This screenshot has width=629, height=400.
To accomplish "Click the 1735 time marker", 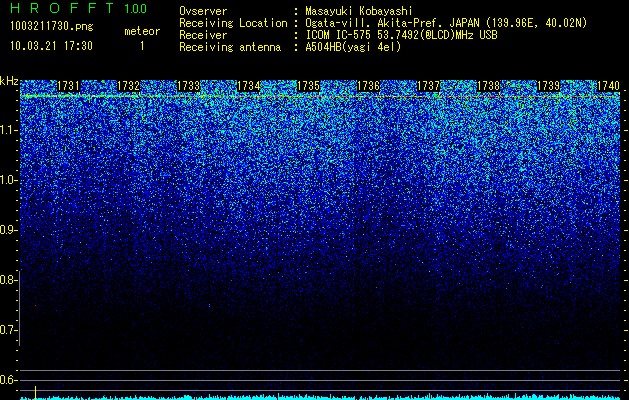I will (x=308, y=86).
